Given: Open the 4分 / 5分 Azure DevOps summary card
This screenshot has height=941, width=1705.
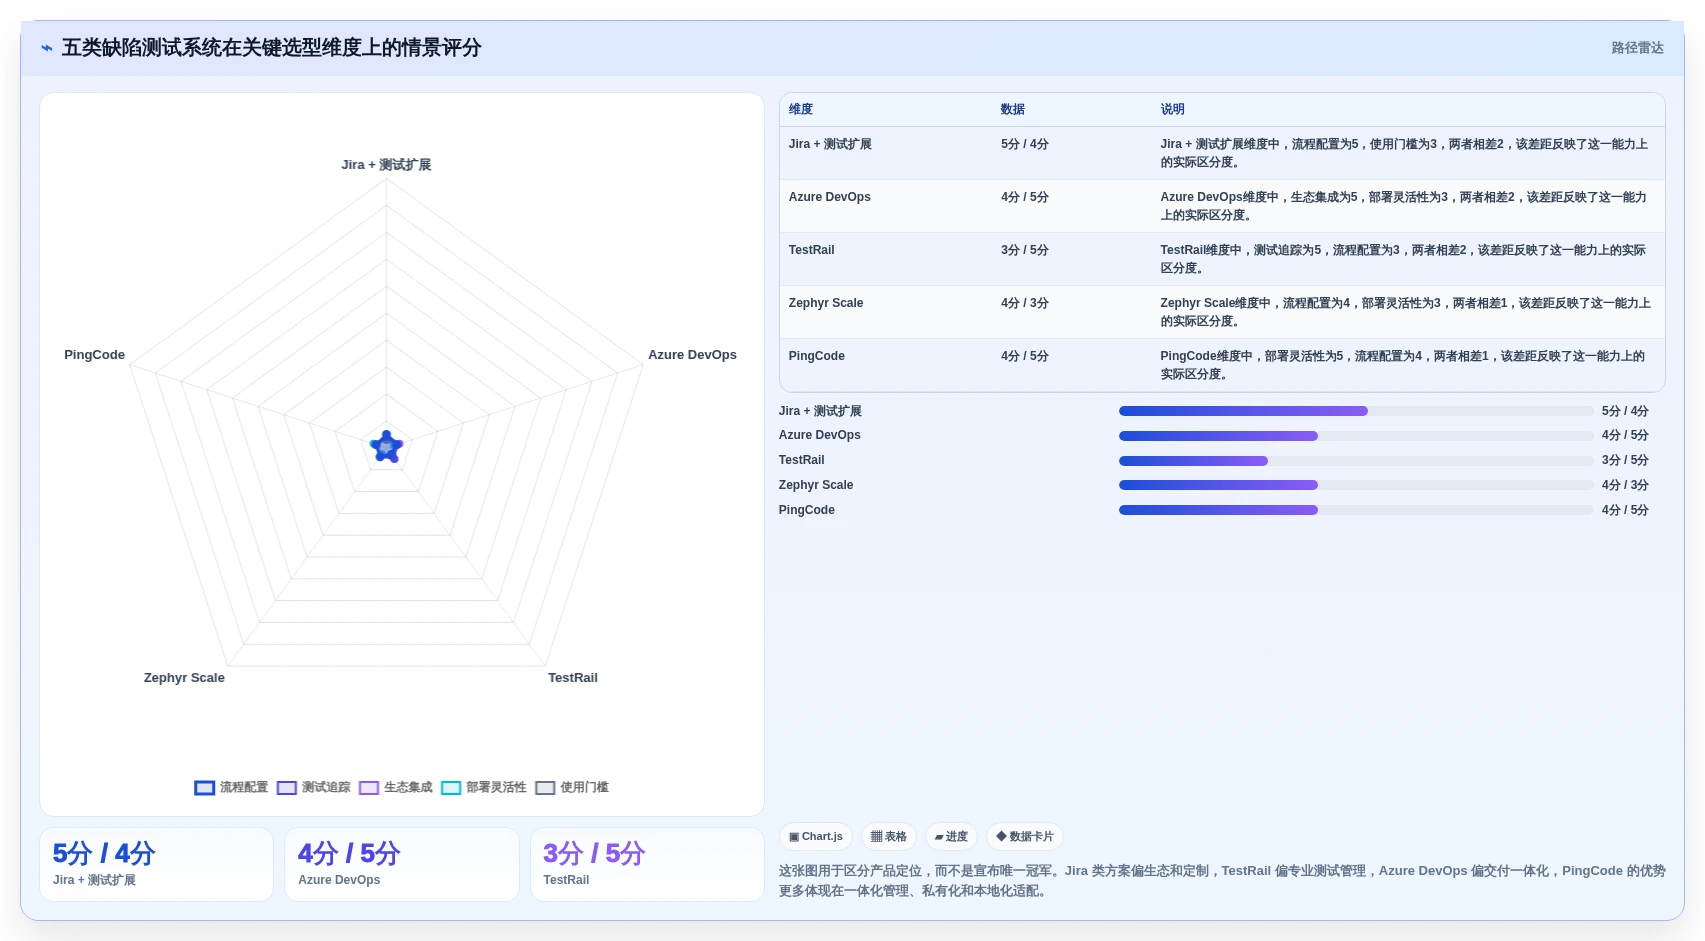Looking at the screenshot, I should coord(402,865).
